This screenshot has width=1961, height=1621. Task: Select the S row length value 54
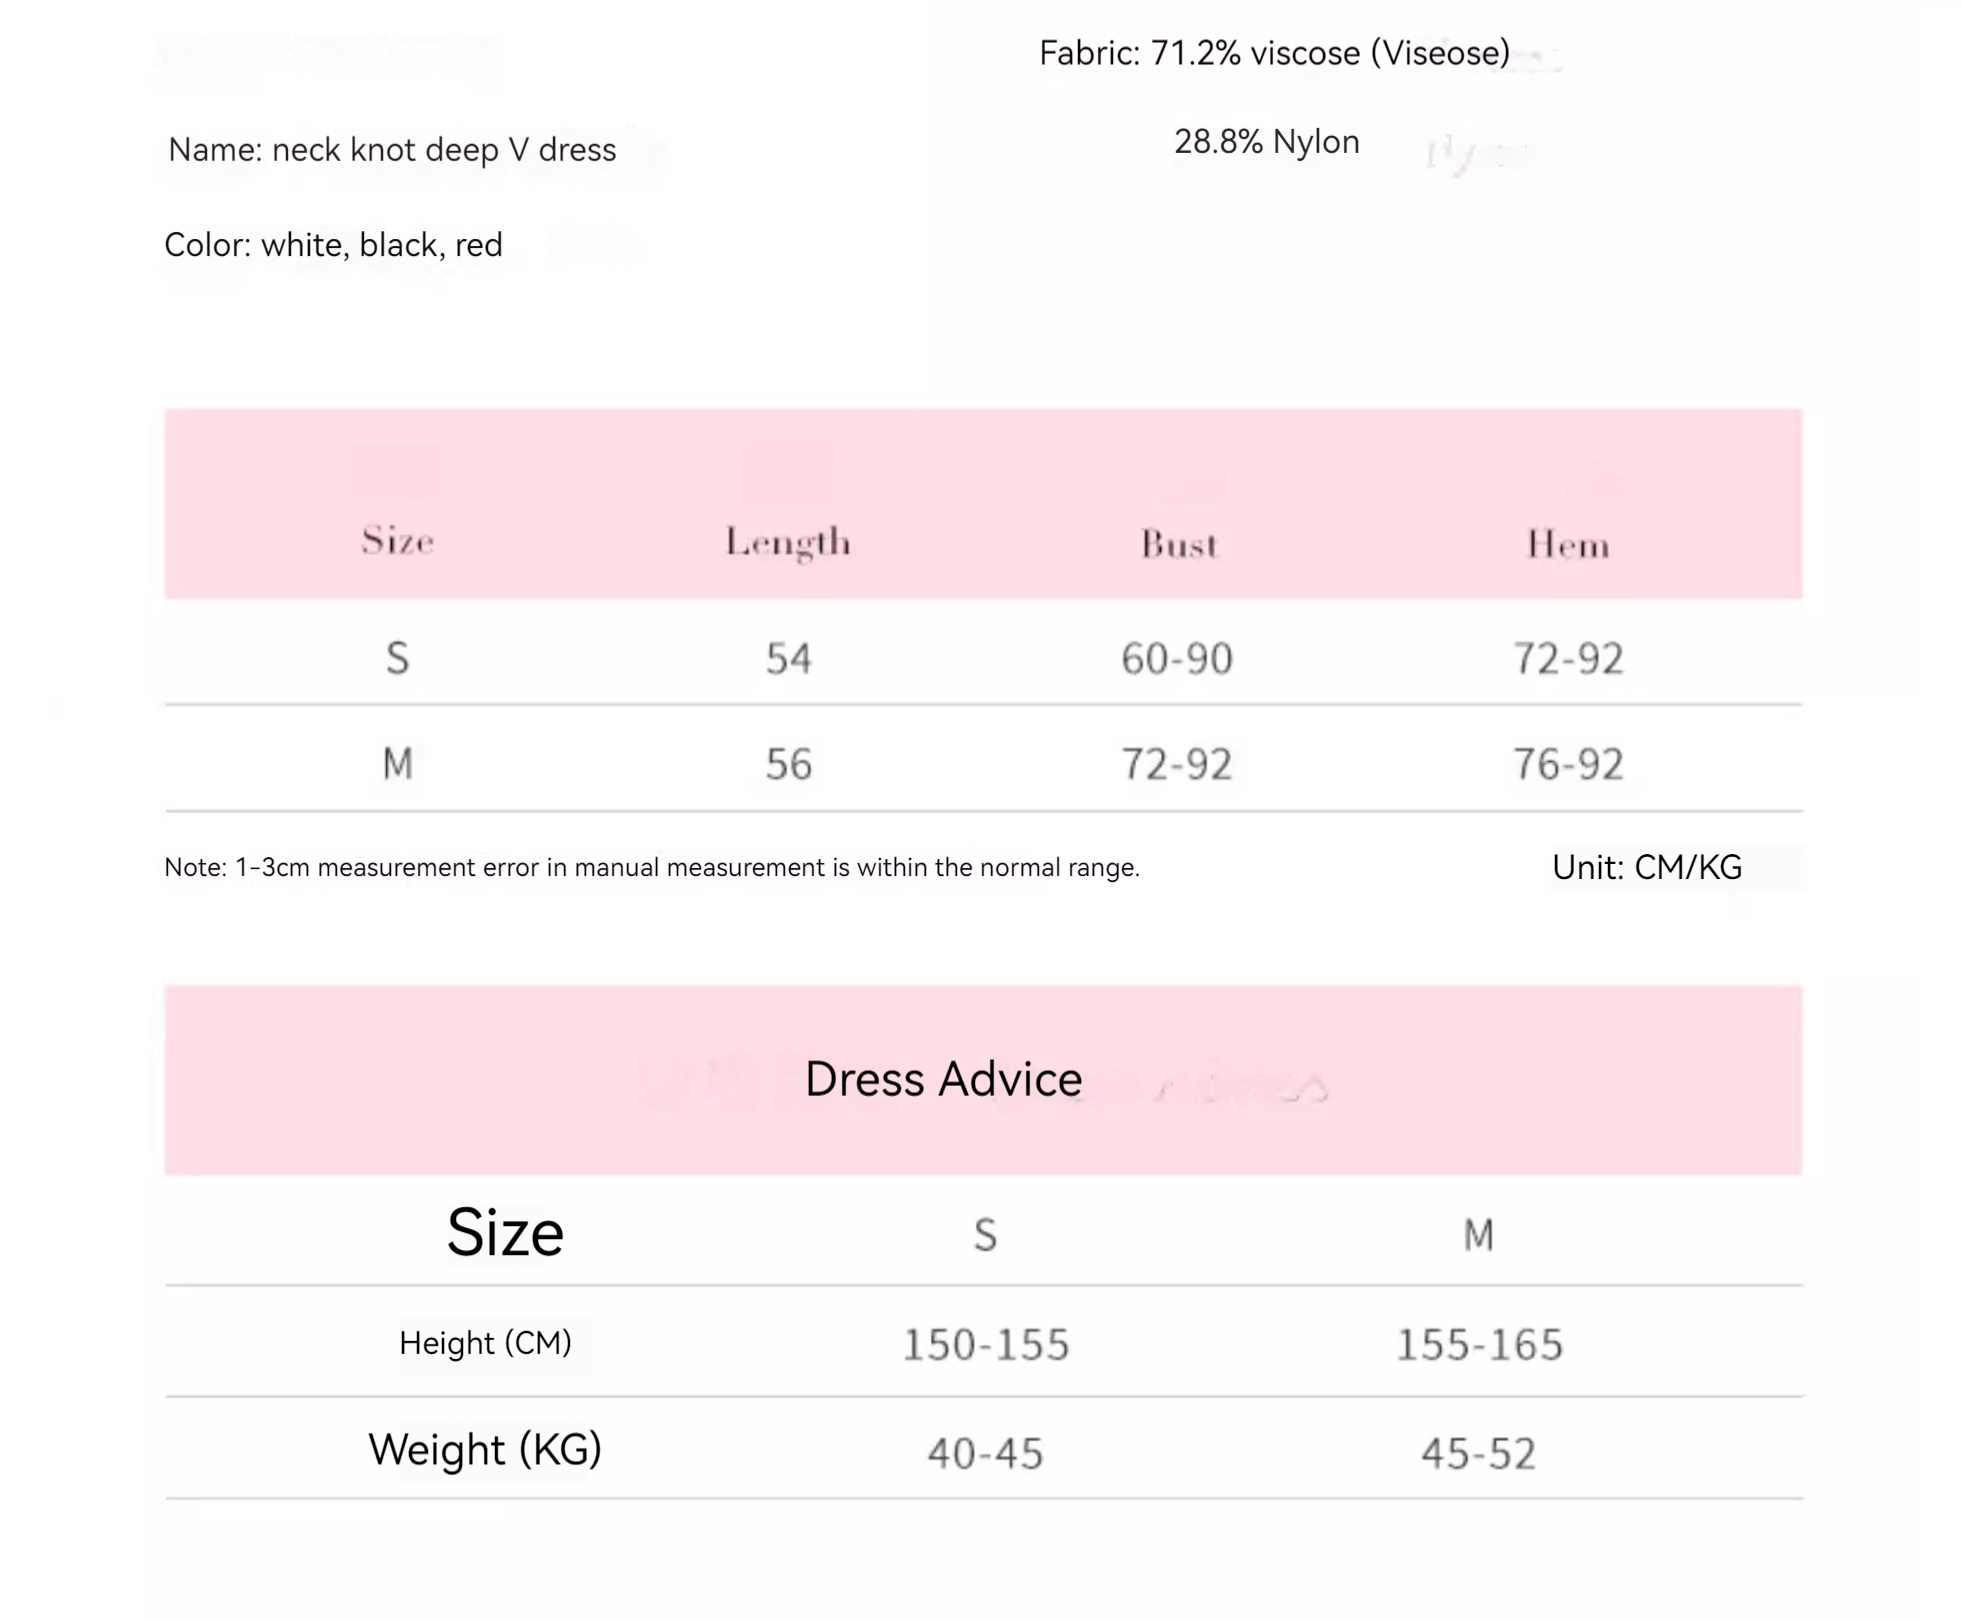tap(789, 659)
